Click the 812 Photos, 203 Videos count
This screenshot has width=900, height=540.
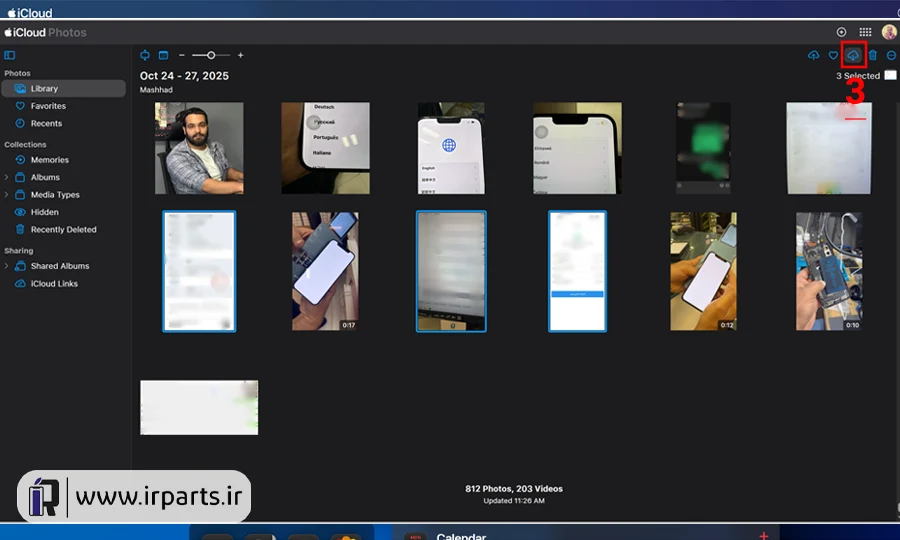point(514,489)
